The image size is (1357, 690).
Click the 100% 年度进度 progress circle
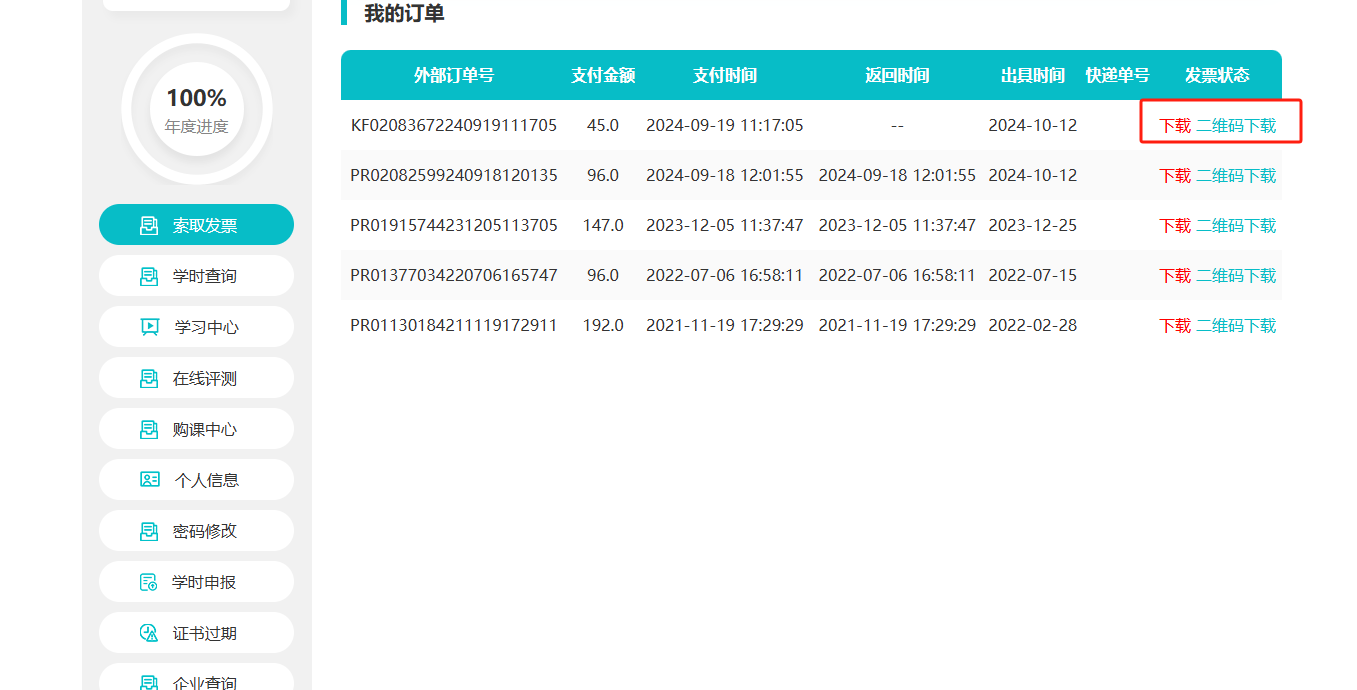(x=197, y=109)
